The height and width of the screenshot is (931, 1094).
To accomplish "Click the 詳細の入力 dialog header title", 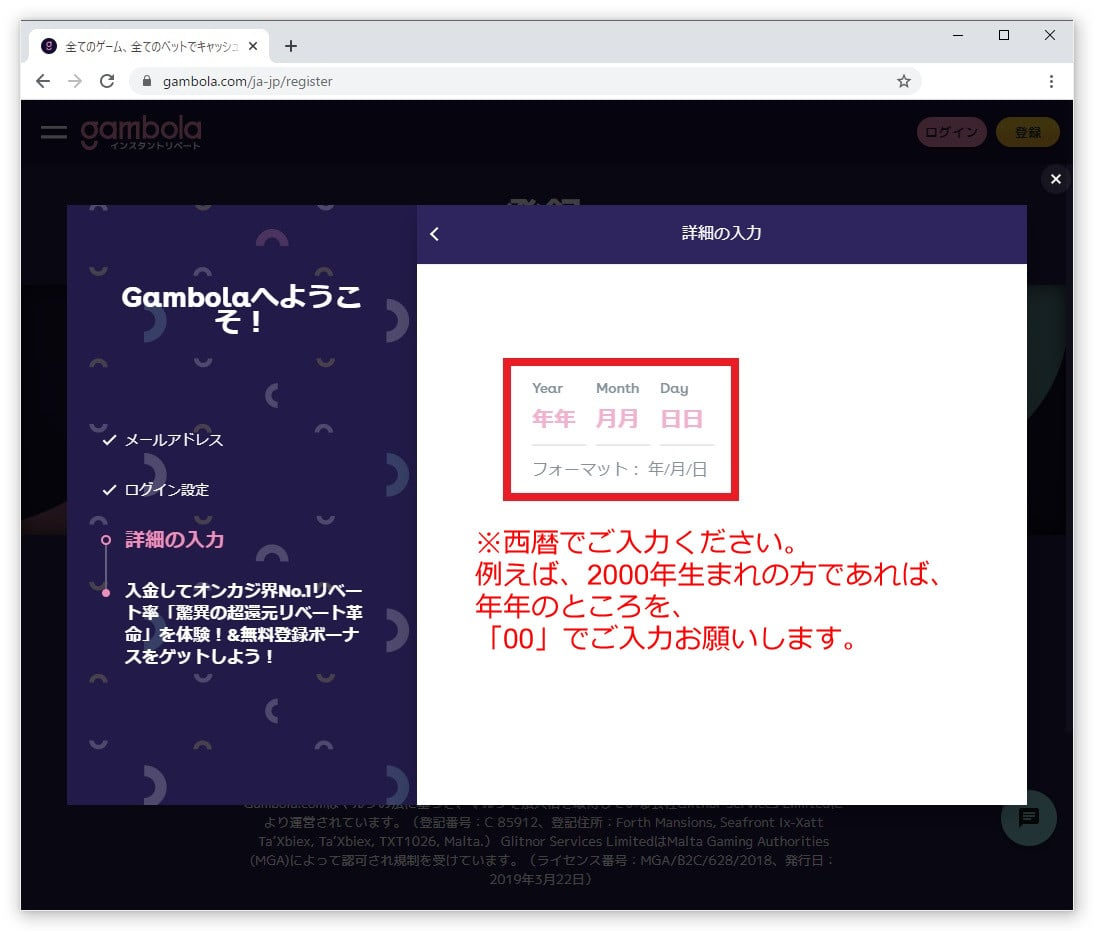I will [721, 233].
